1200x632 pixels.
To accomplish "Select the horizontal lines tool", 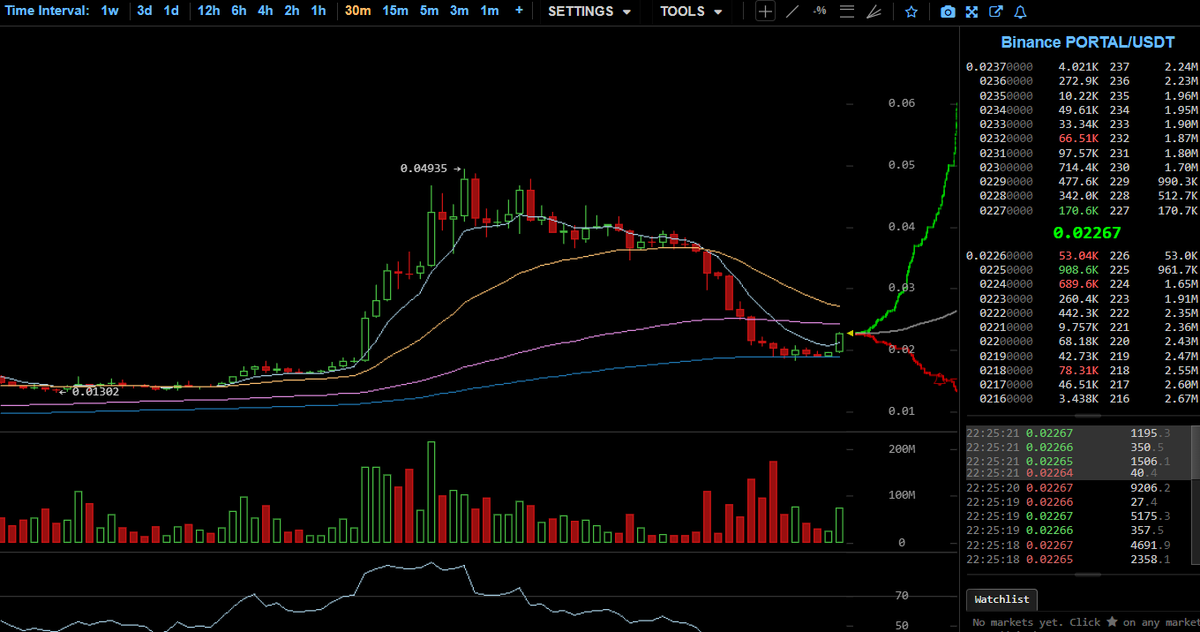I will point(847,11).
